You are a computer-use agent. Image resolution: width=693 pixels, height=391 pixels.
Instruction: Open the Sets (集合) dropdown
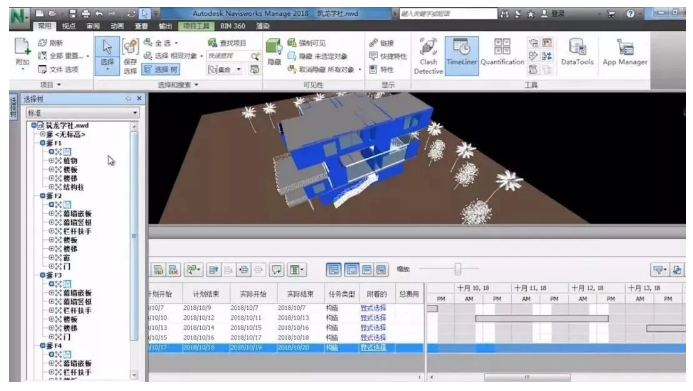point(225,69)
